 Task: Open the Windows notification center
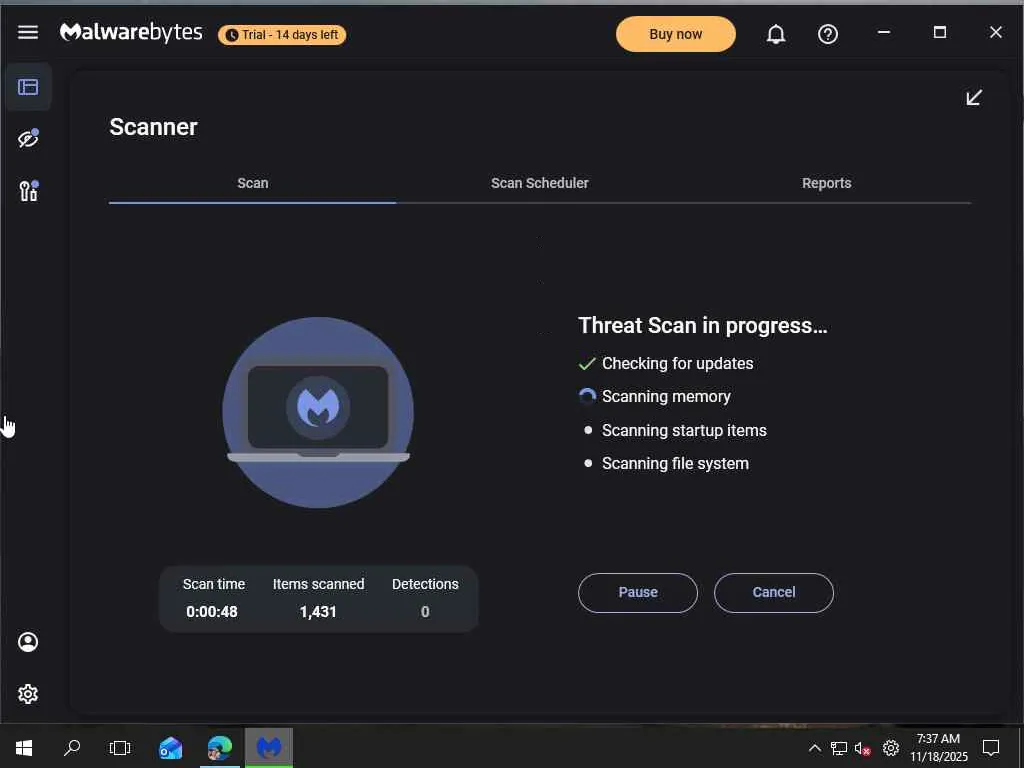991,748
